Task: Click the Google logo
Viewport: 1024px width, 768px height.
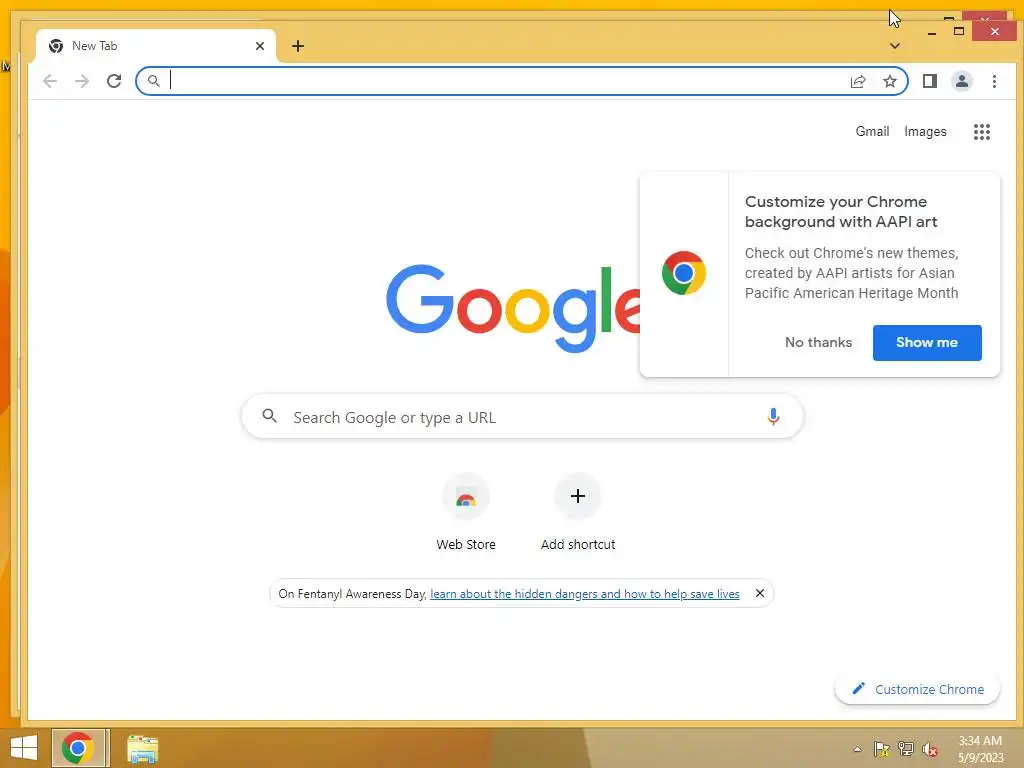Action: (513, 308)
